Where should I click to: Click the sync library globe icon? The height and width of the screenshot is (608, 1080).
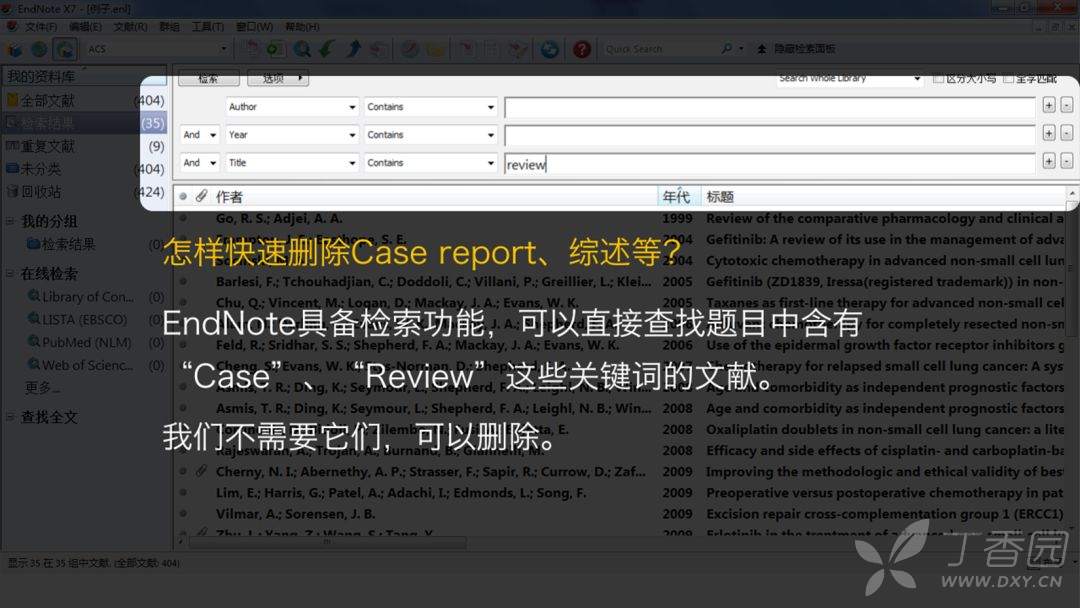[x=550, y=49]
